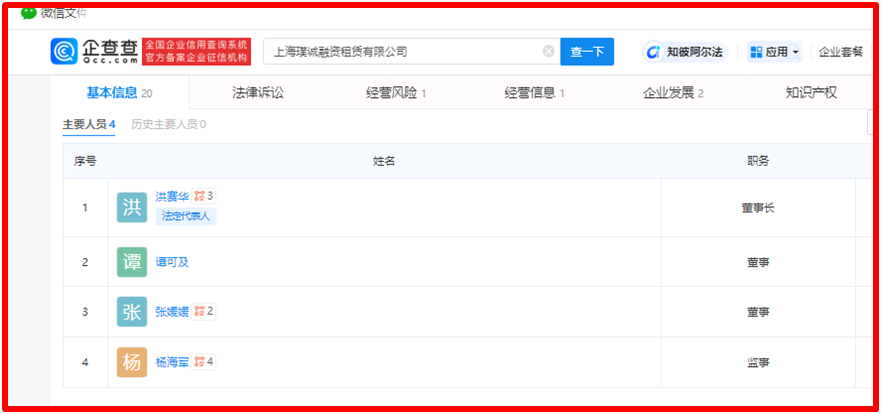
Task: Click the 企查查 Qcc.com logo
Action: tap(95, 51)
